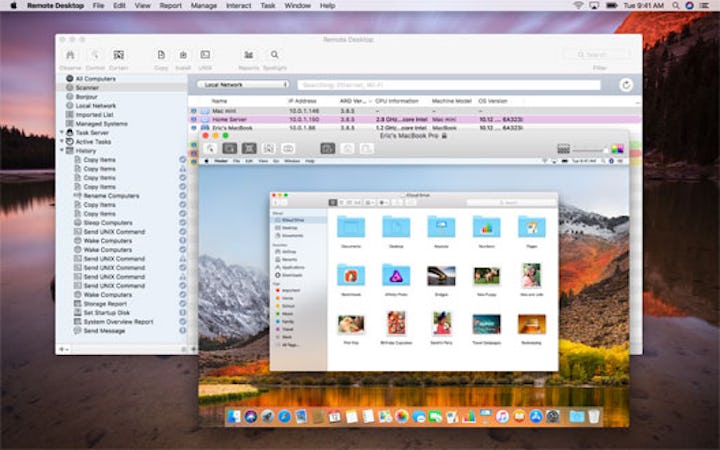Open the Task menu
720x450 pixels.
[268, 6]
